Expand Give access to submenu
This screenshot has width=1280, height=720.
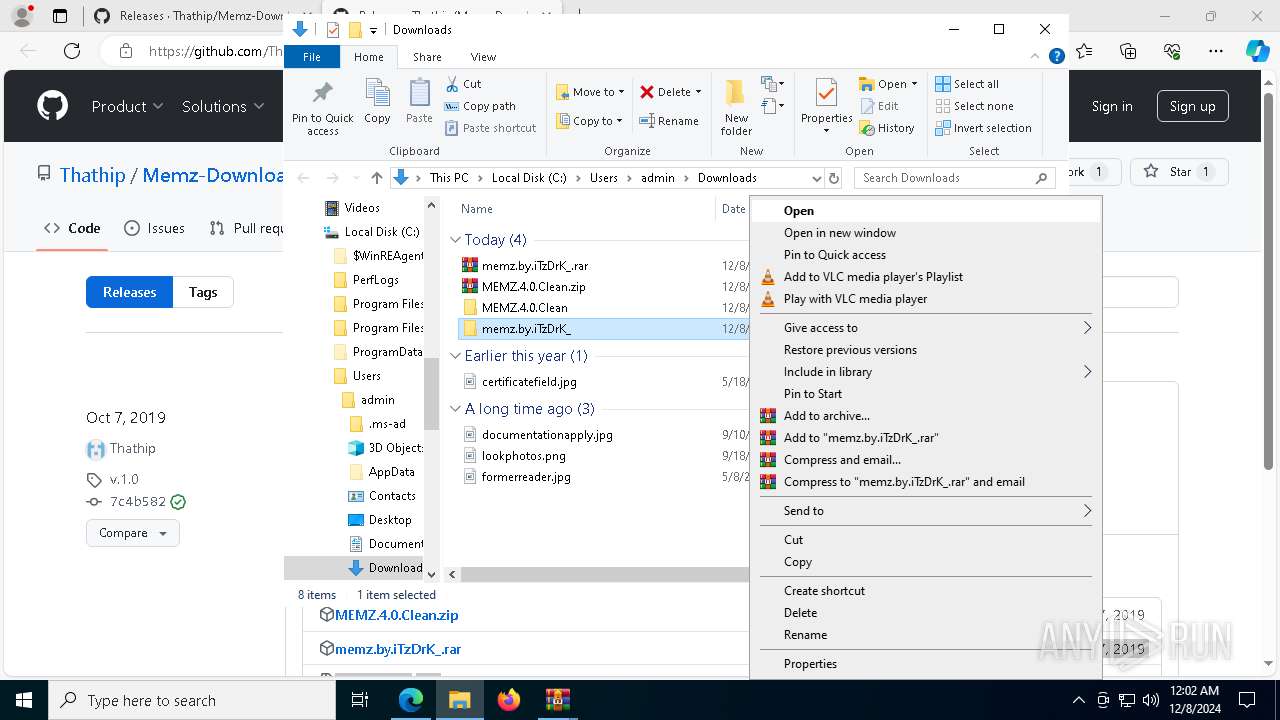(x=926, y=328)
